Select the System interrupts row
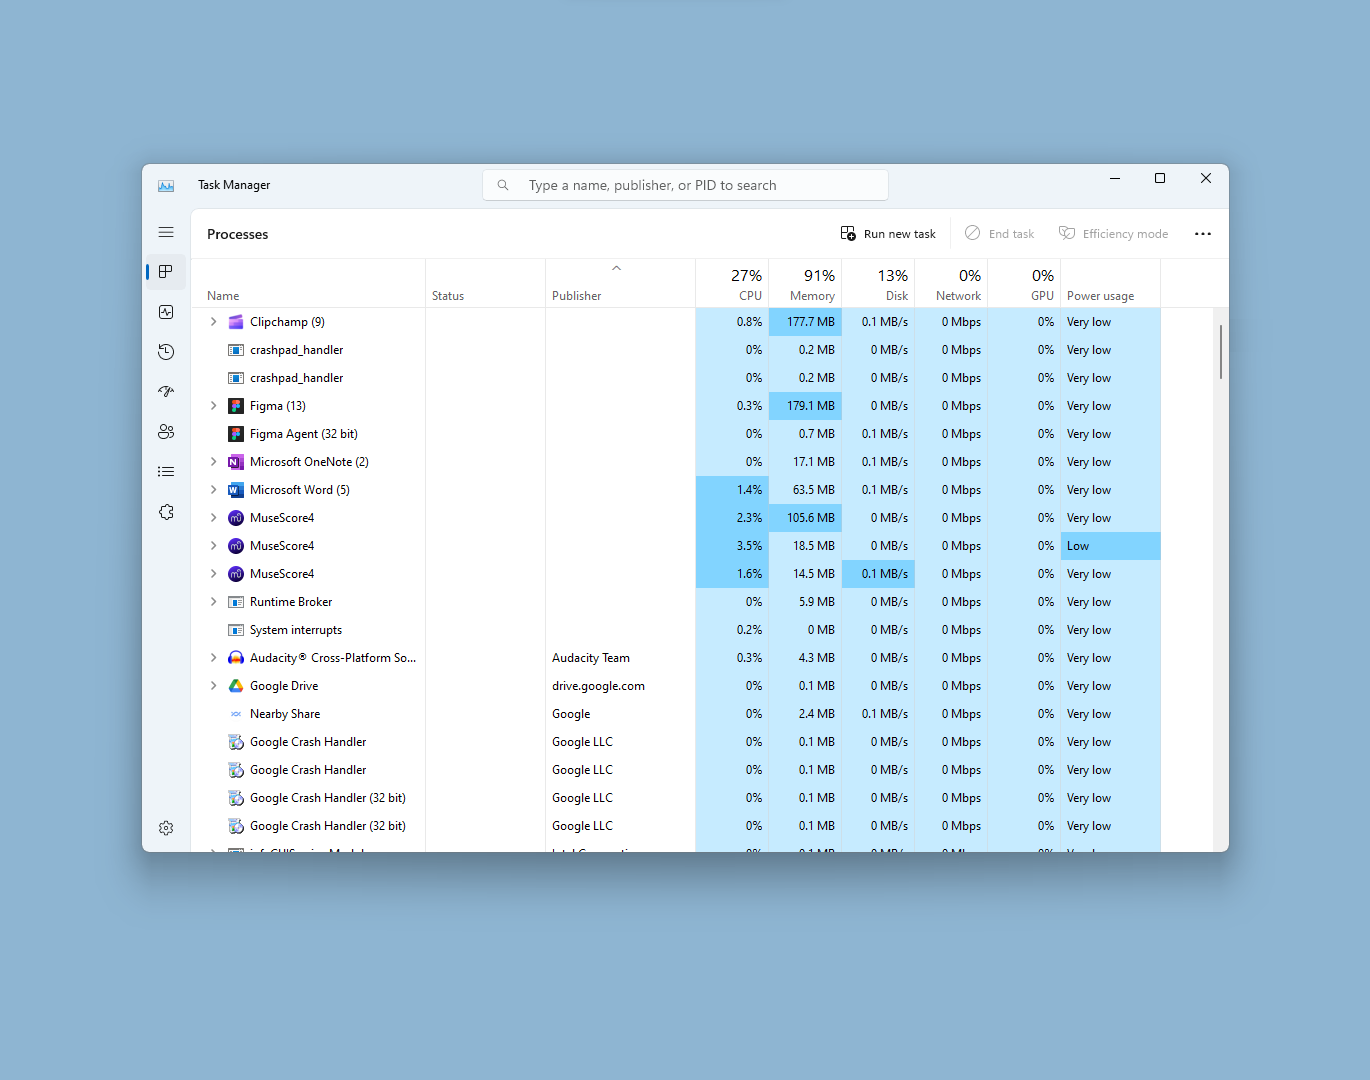The image size is (1370, 1080). tap(676, 630)
